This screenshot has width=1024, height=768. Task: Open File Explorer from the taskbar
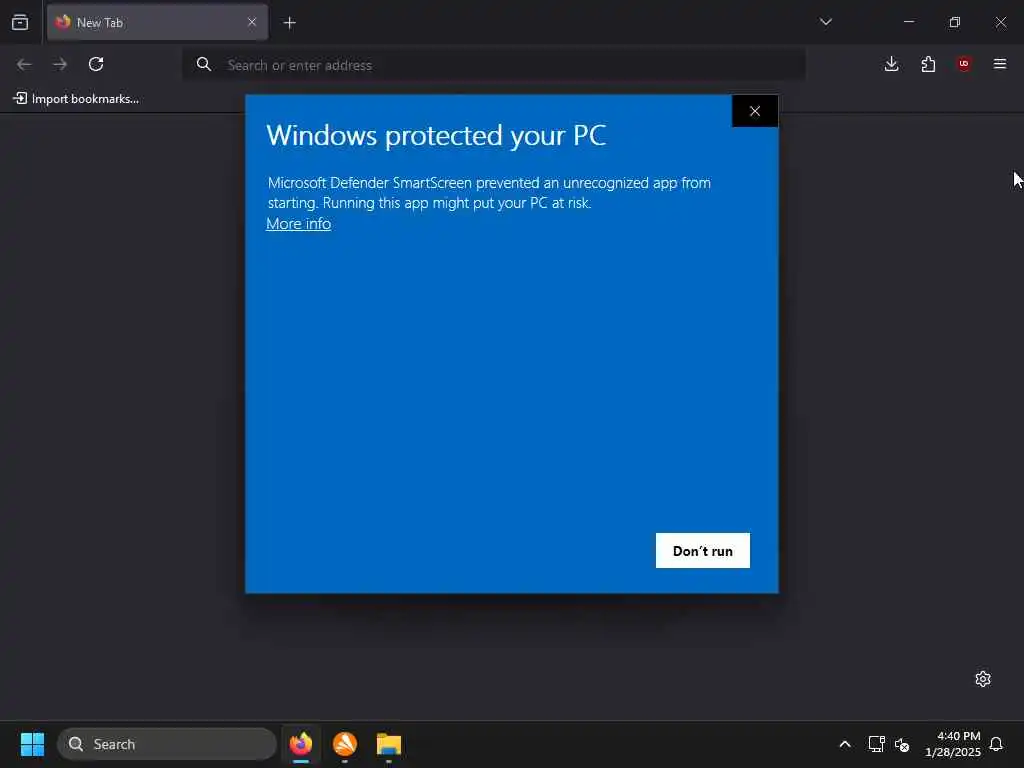(x=389, y=744)
